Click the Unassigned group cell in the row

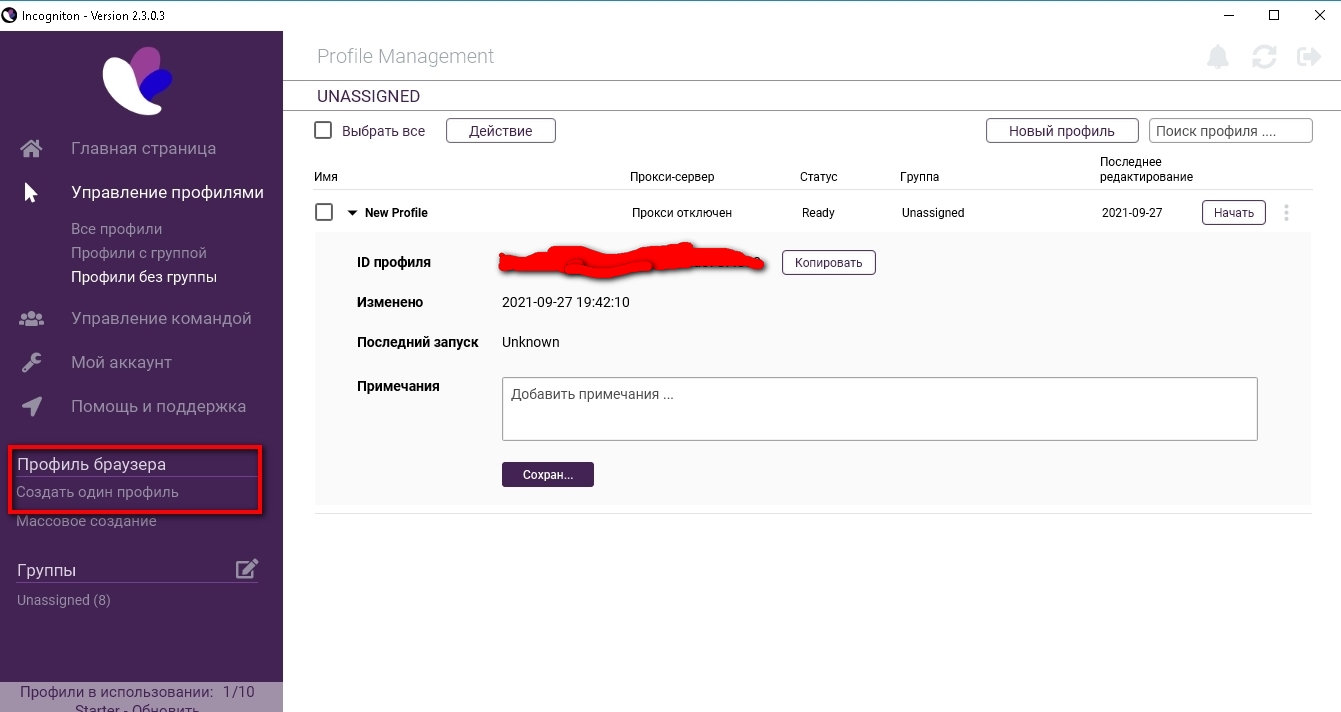(x=933, y=213)
